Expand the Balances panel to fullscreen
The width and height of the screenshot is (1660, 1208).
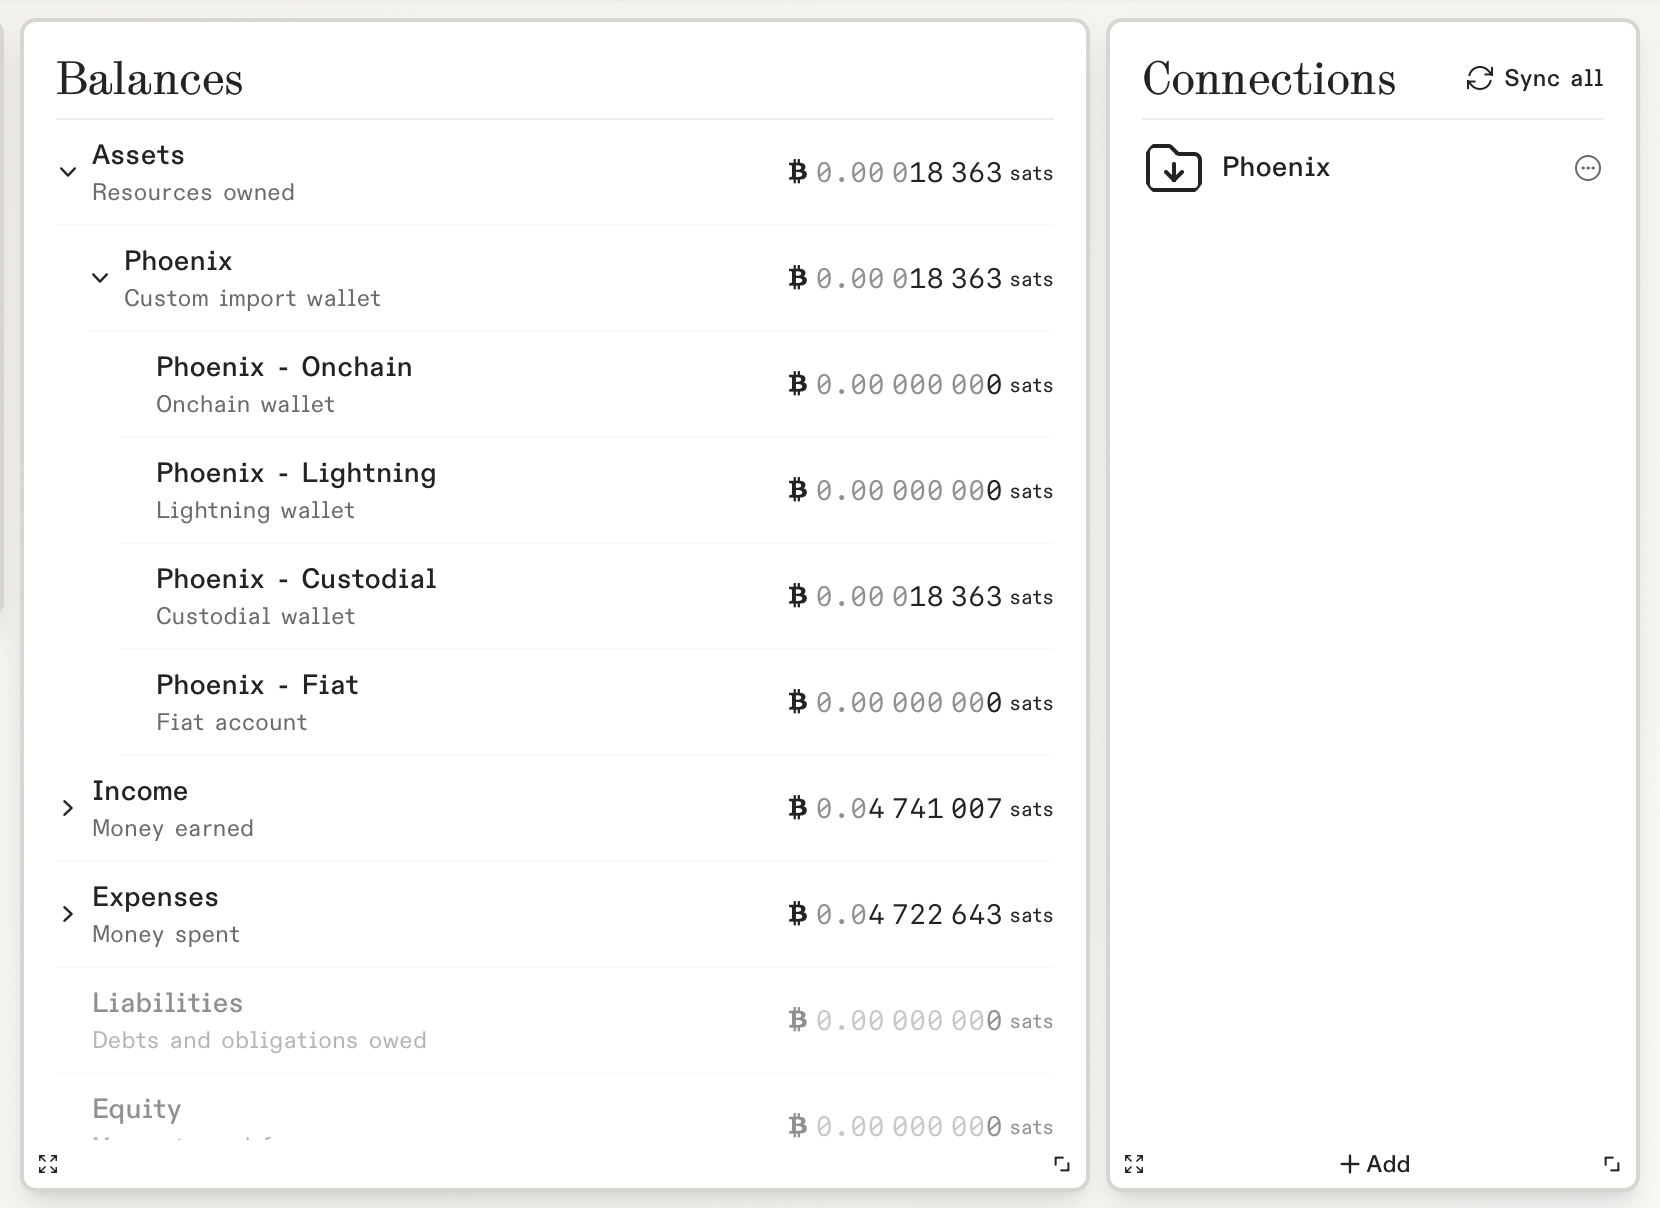48,1164
